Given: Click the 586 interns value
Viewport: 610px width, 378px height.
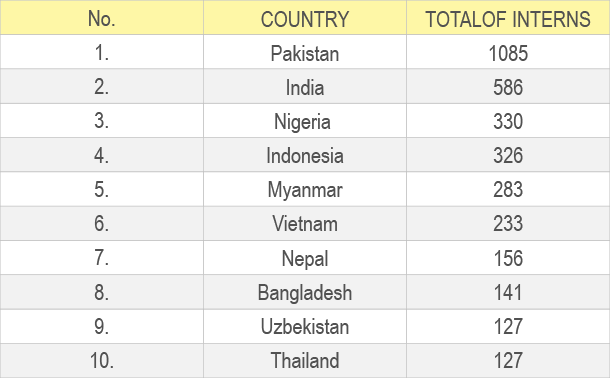Looking at the screenshot, I should [x=508, y=86].
